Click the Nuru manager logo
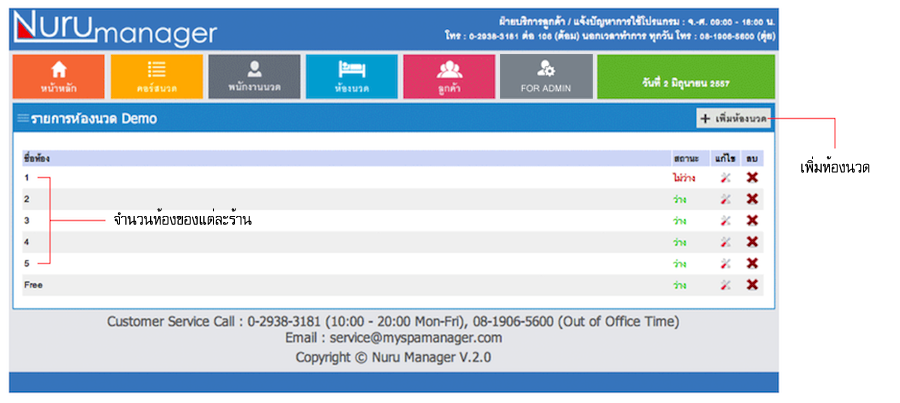Viewport: 900px width, 403px height. click(x=115, y=29)
